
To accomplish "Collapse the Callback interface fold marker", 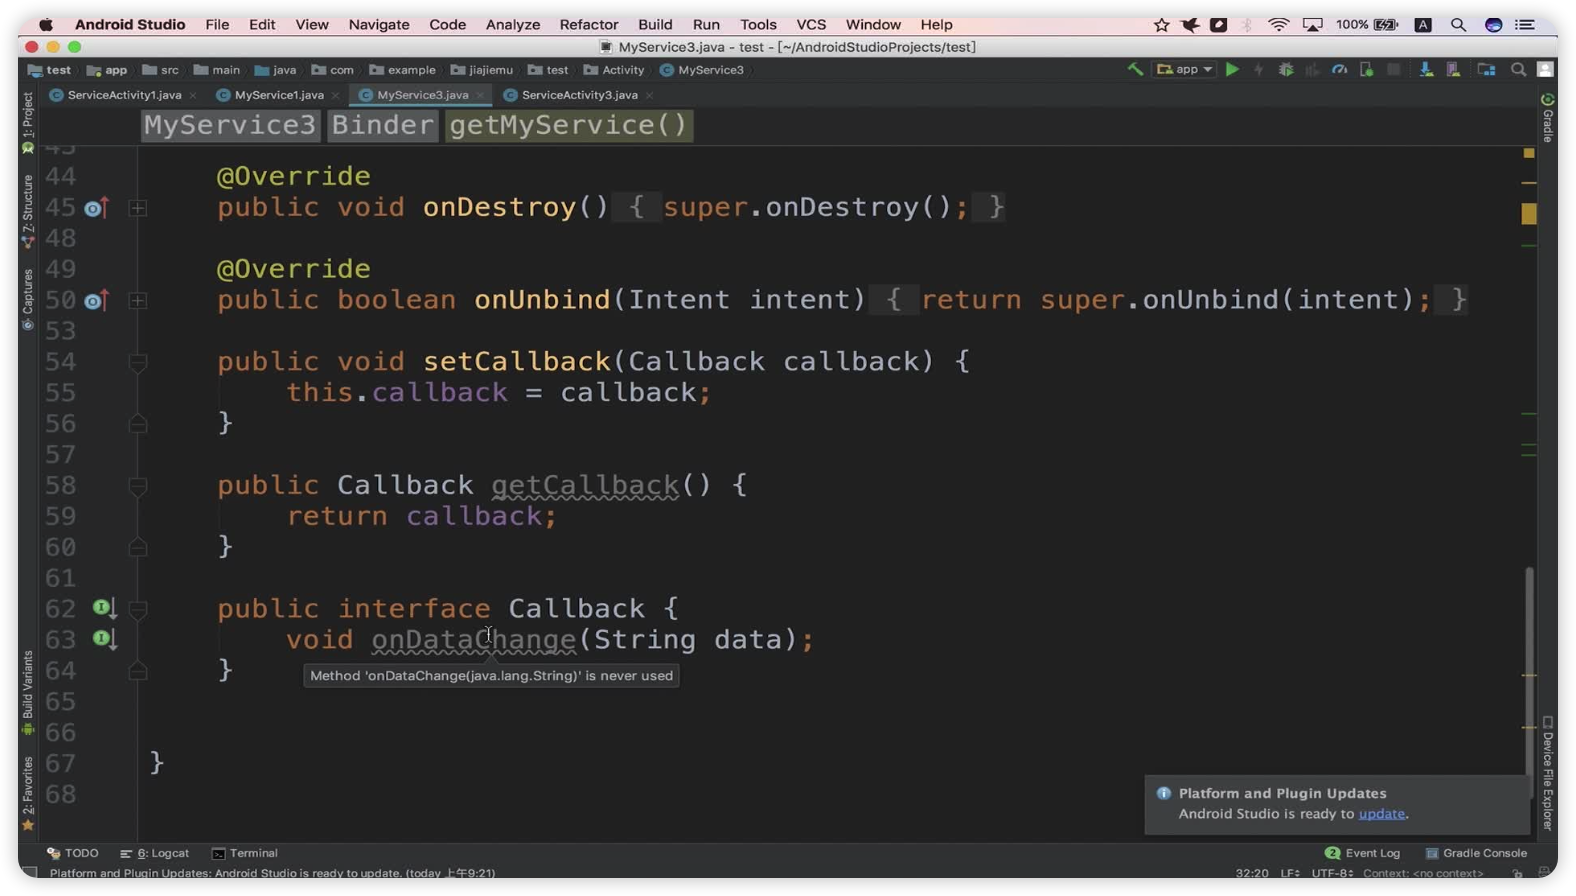I will click(138, 609).
